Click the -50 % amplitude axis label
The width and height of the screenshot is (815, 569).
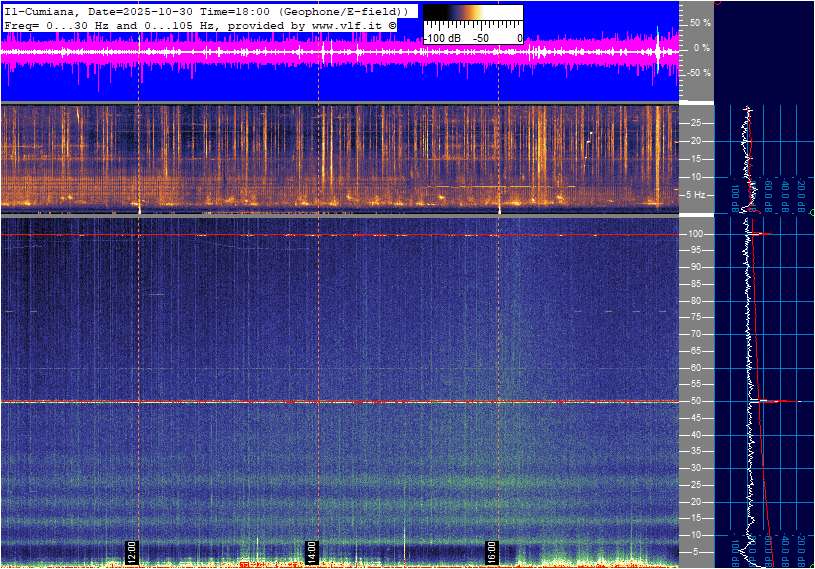coord(697,73)
